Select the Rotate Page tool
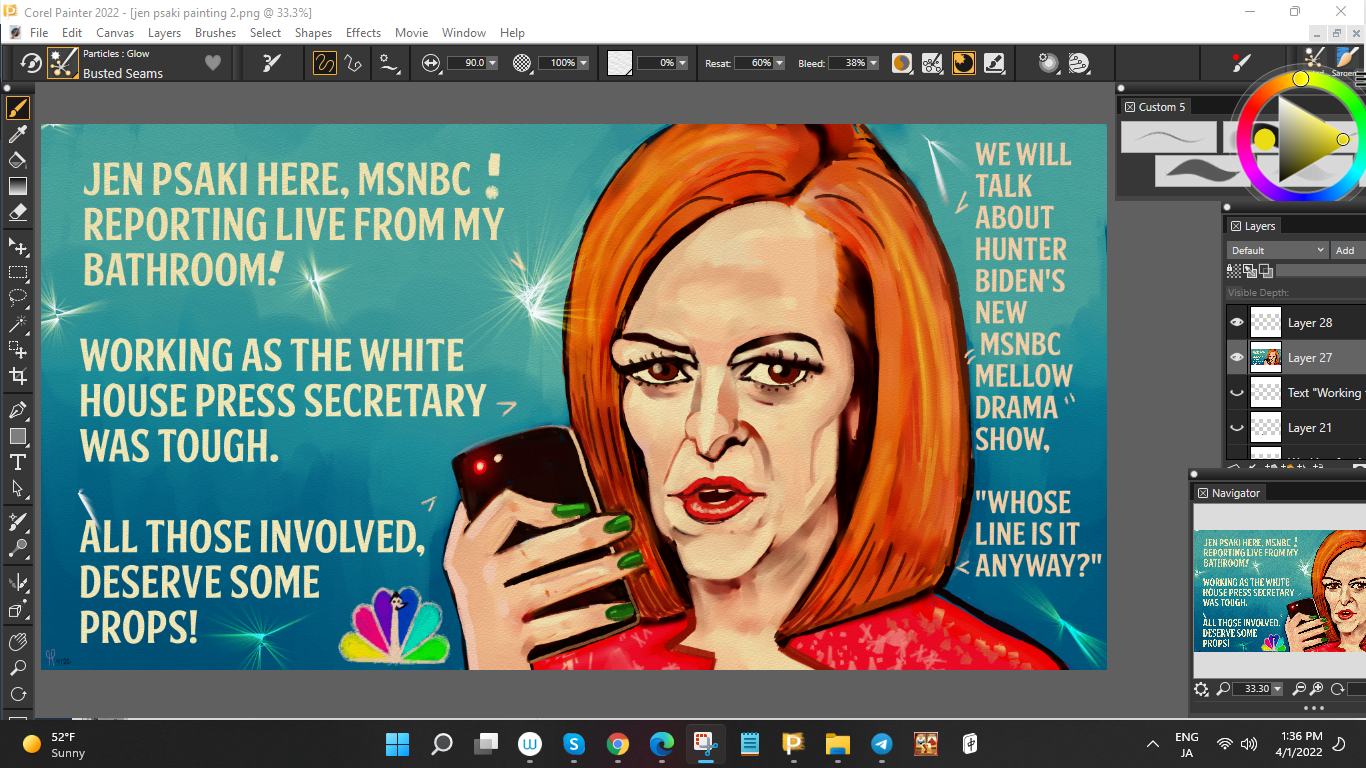 (18, 694)
